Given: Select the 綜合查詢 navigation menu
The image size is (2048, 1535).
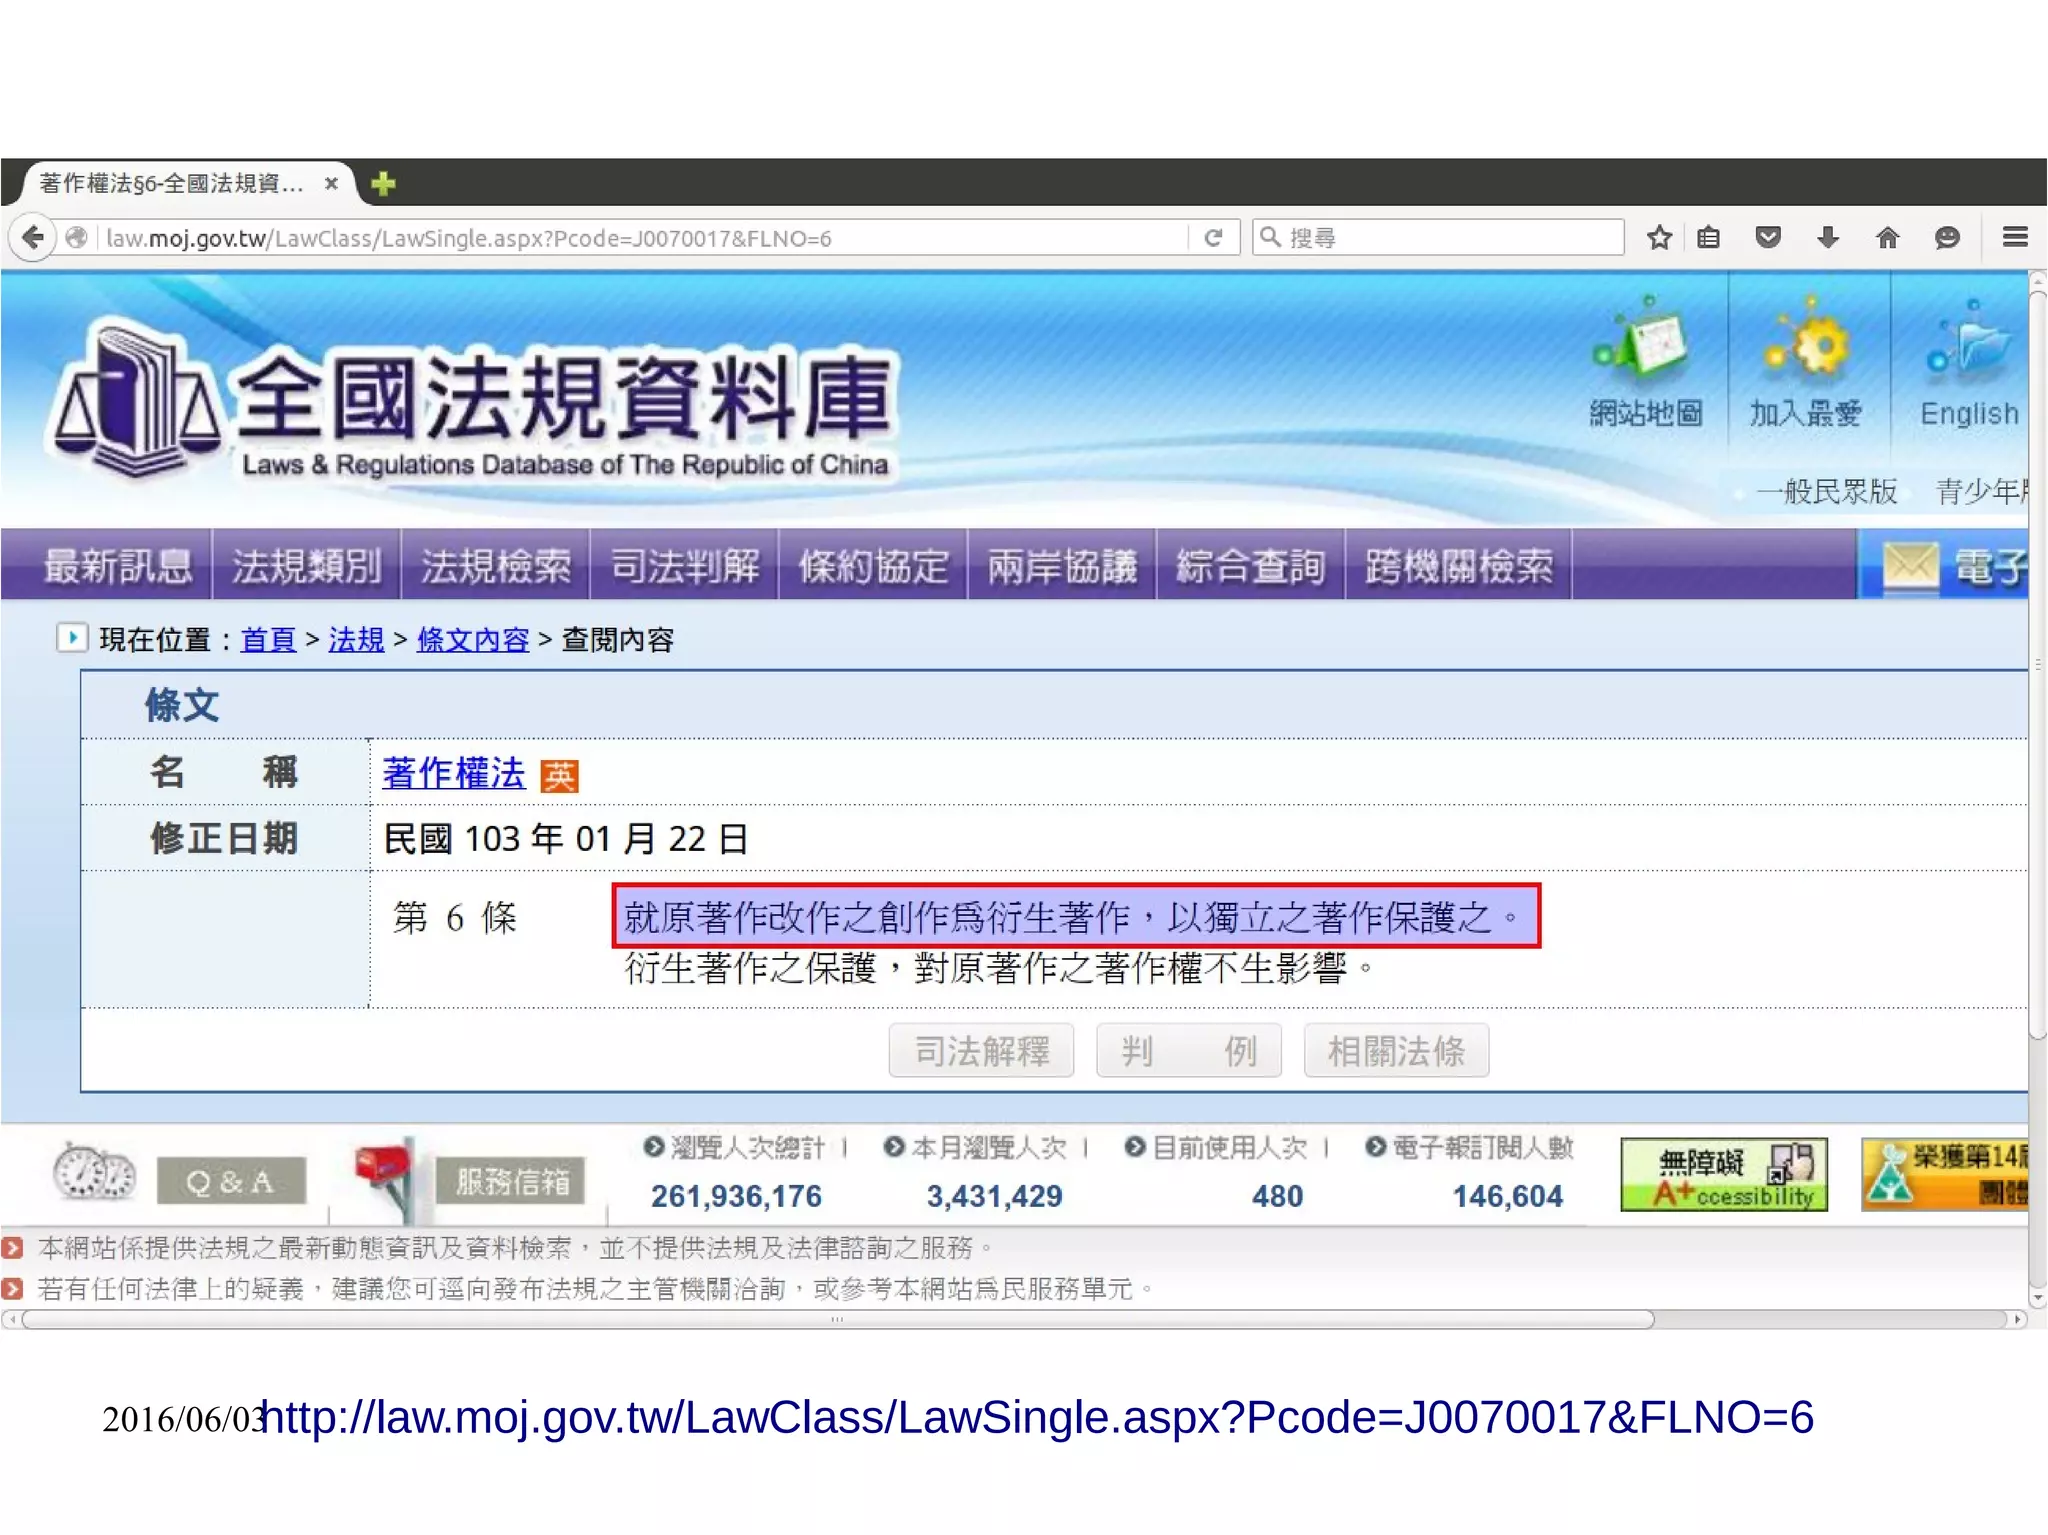Looking at the screenshot, I should [1250, 566].
